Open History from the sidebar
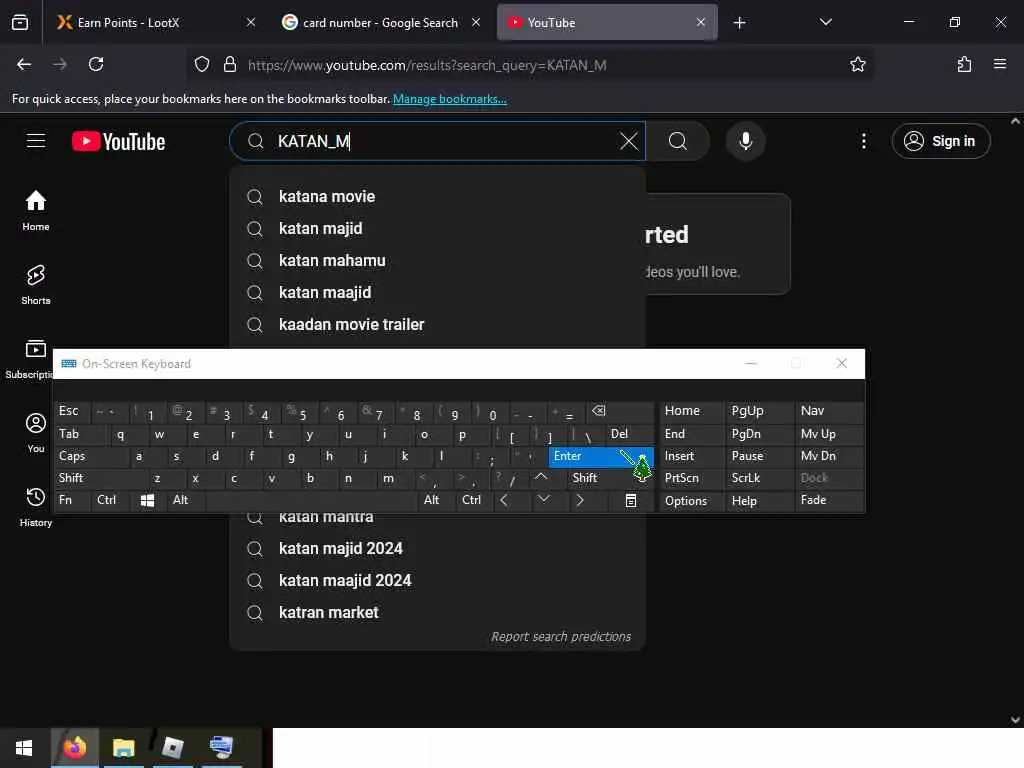 (36, 507)
